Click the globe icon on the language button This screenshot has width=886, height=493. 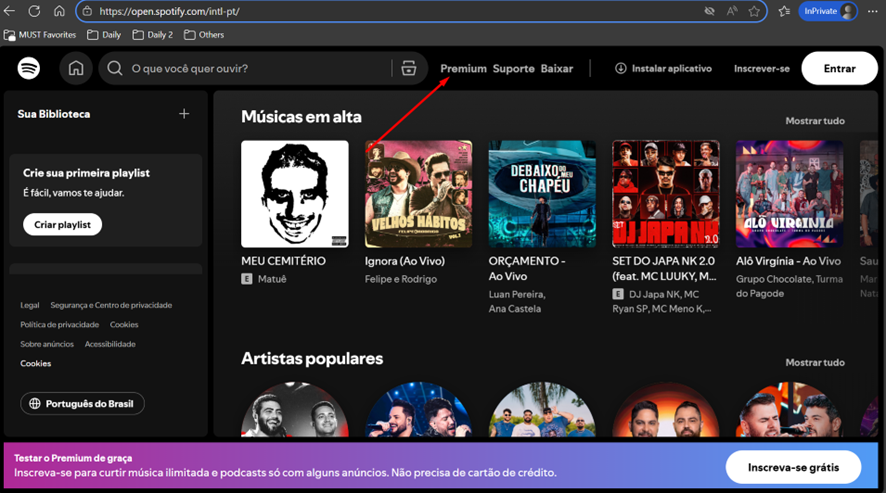click(x=35, y=404)
